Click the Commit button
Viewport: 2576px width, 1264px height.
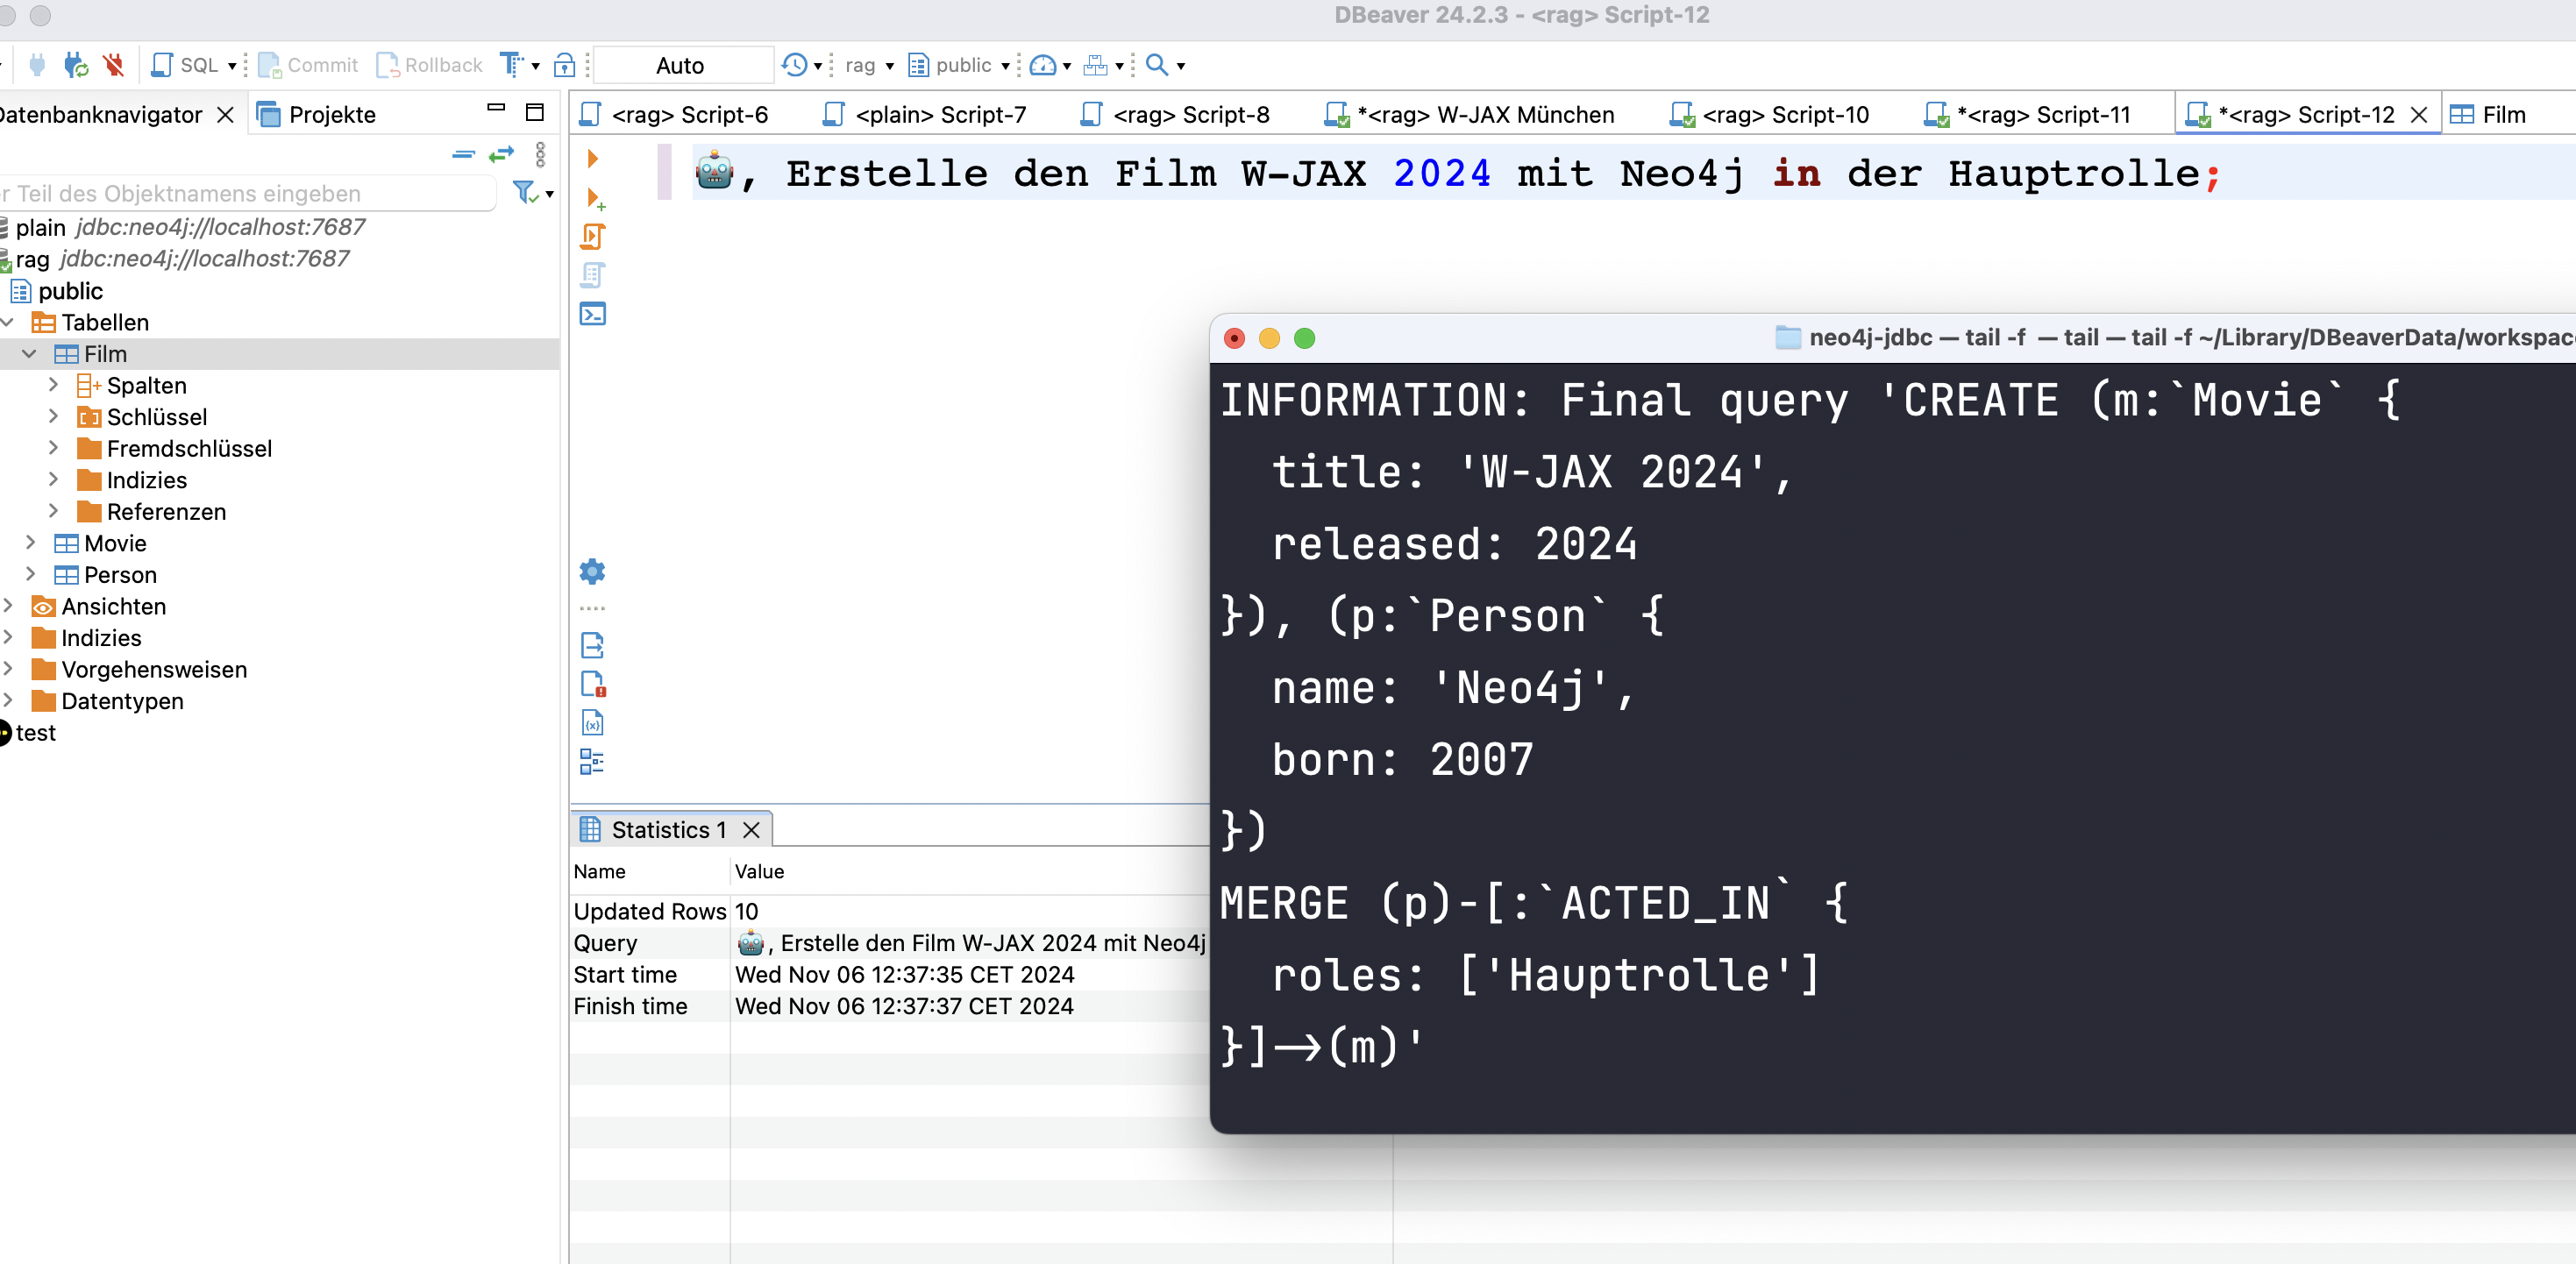pyautogui.click(x=308, y=65)
